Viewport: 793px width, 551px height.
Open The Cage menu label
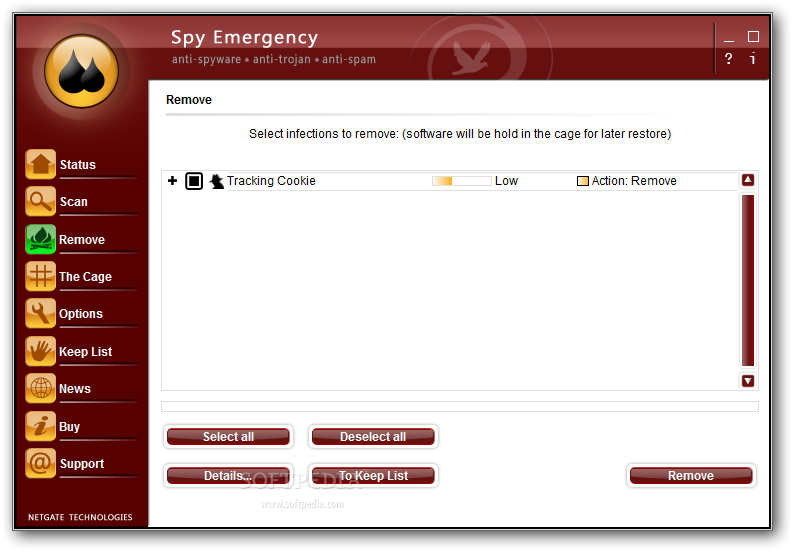pyautogui.click(x=85, y=277)
